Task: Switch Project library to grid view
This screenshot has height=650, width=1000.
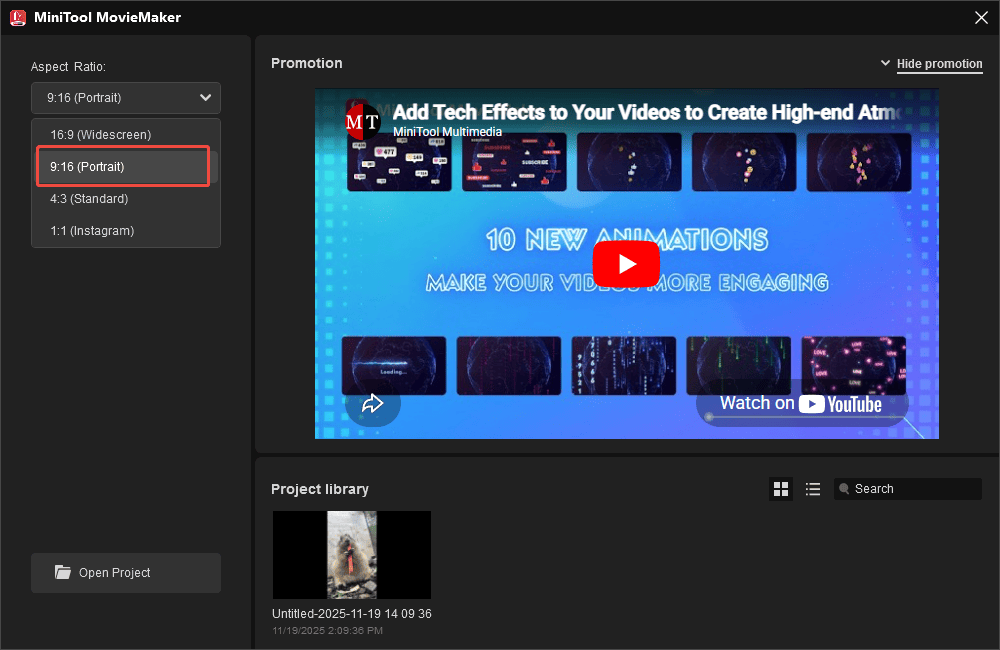Action: click(781, 489)
